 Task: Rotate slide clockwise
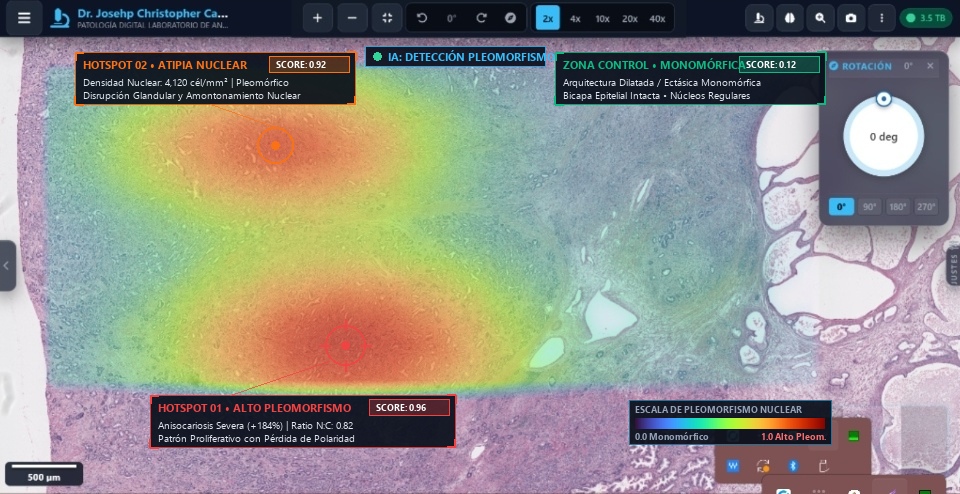point(481,18)
